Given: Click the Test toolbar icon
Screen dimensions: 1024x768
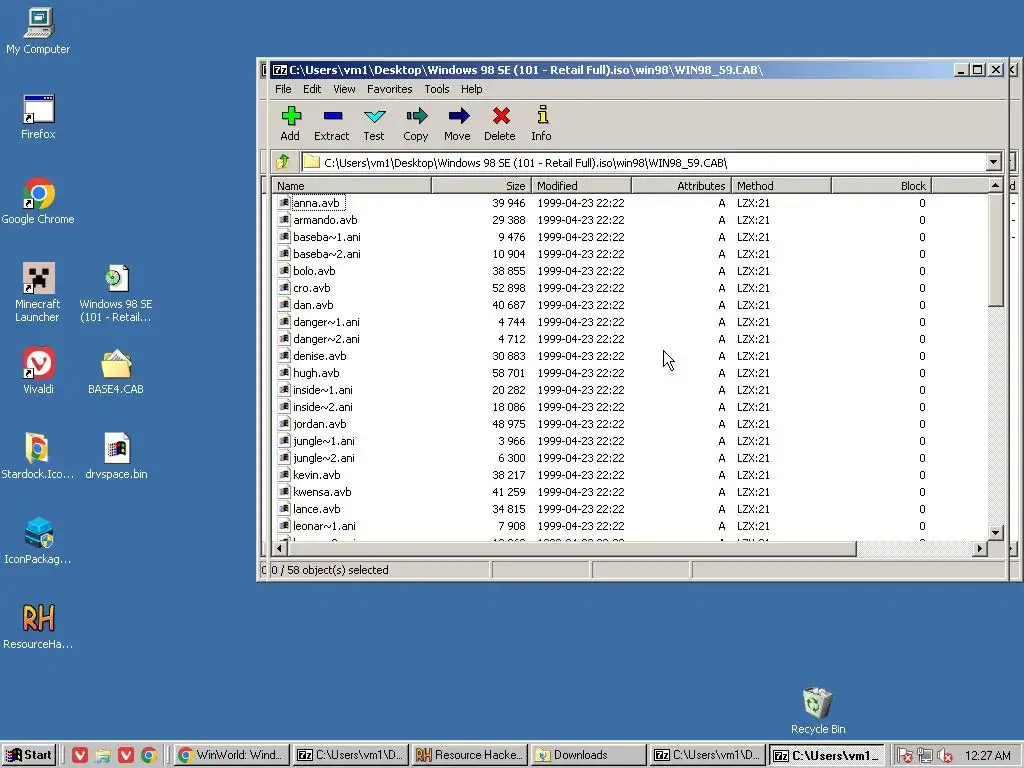Looking at the screenshot, I should (374, 123).
